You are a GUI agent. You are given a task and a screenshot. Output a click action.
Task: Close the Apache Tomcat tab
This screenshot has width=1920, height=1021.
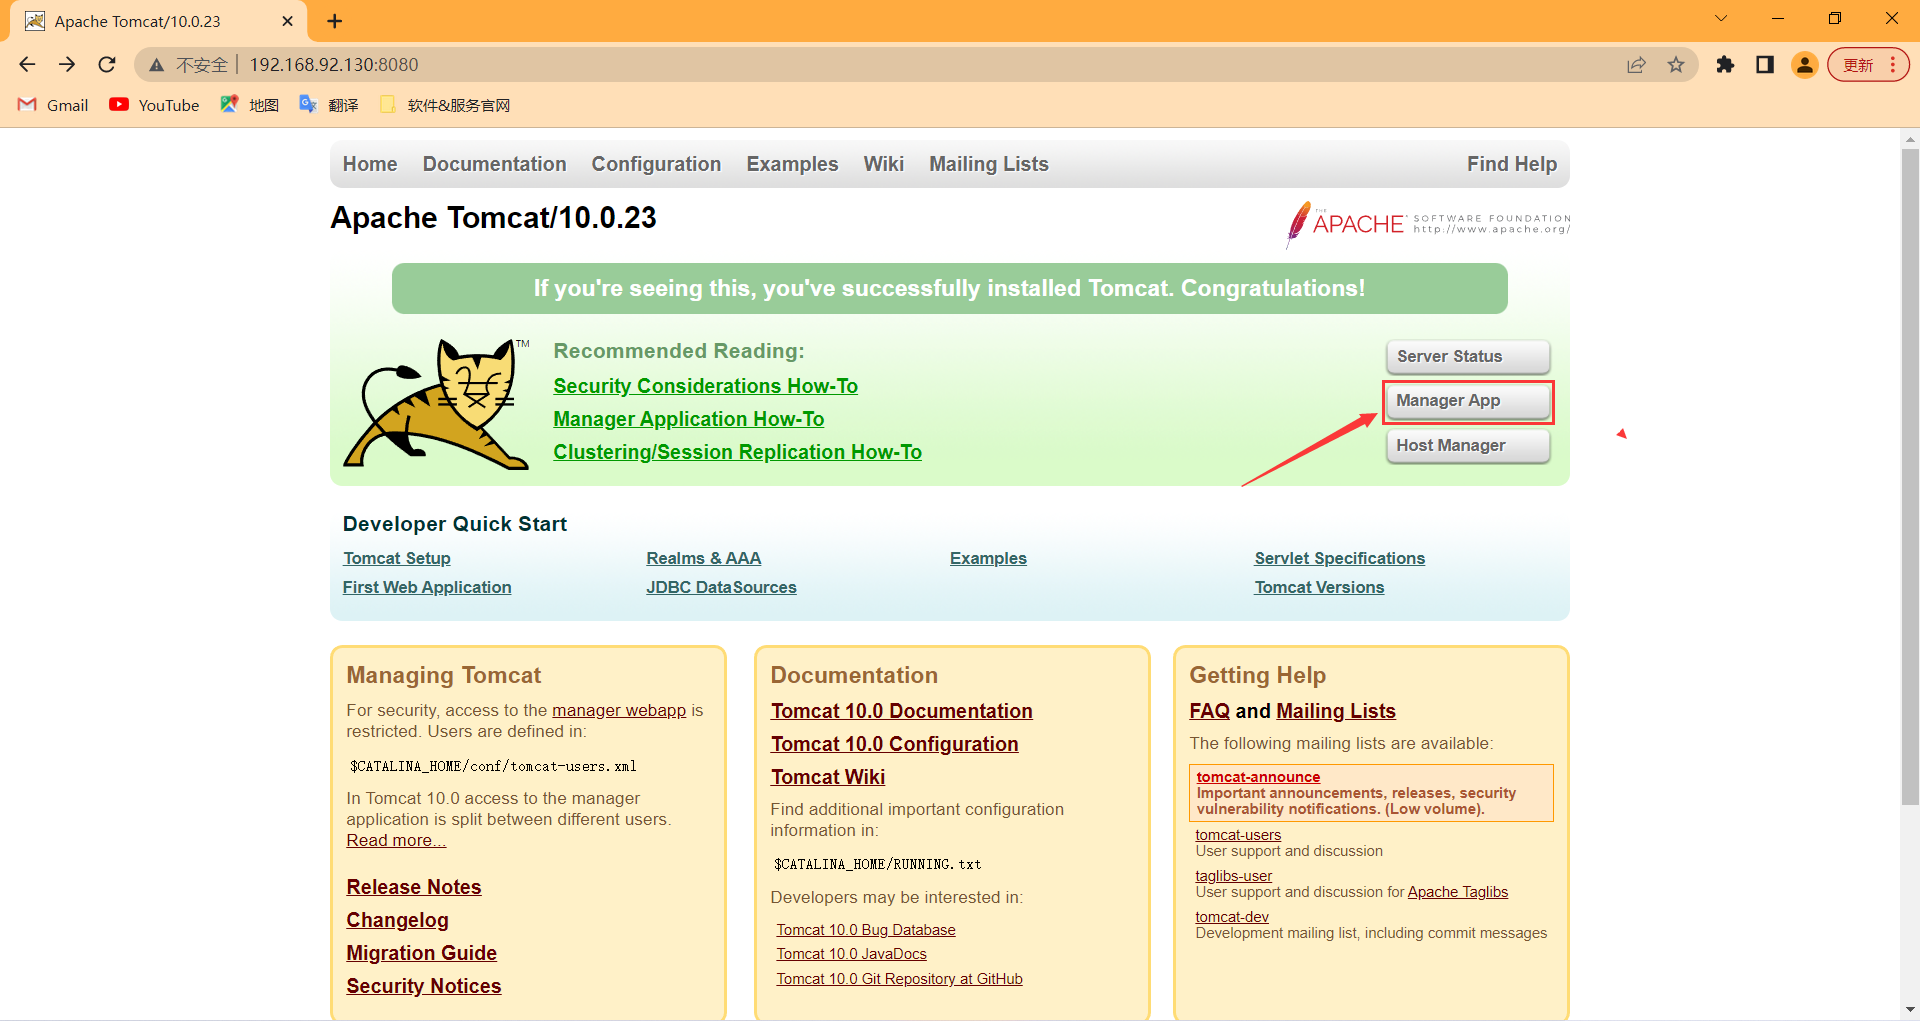pyautogui.click(x=288, y=21)
